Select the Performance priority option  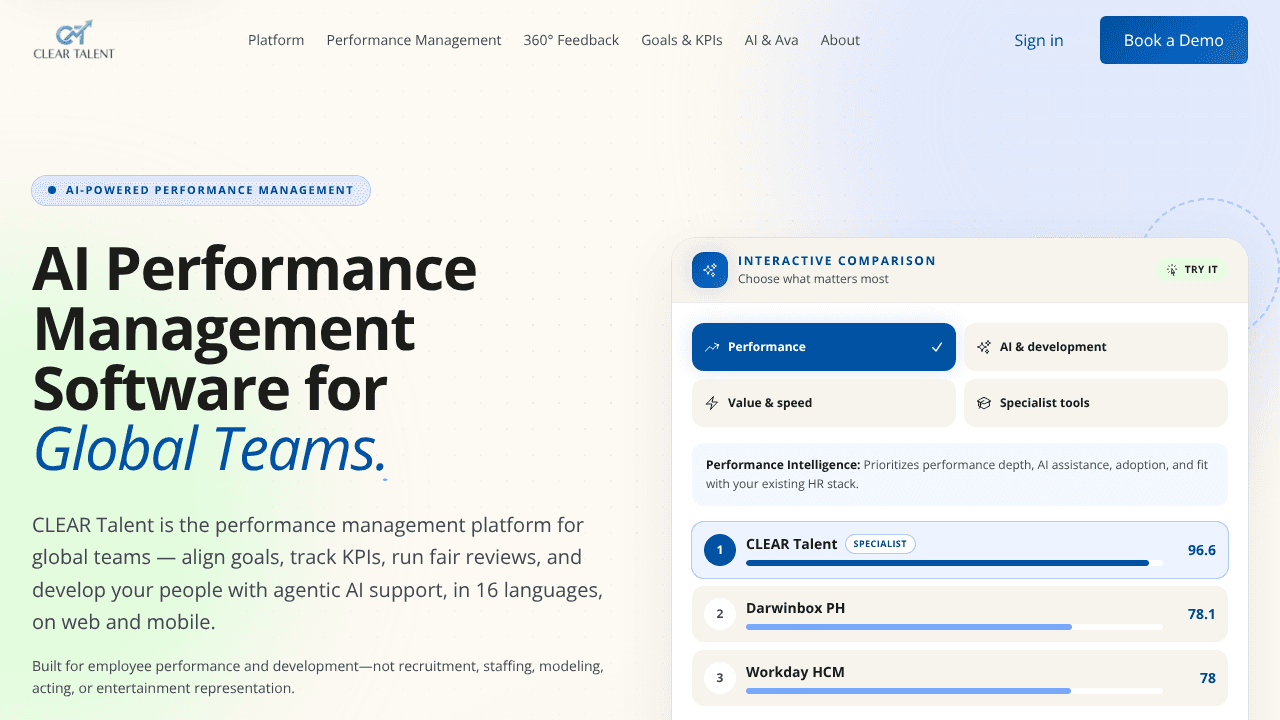pyautogui.click(x=824, y=347)
